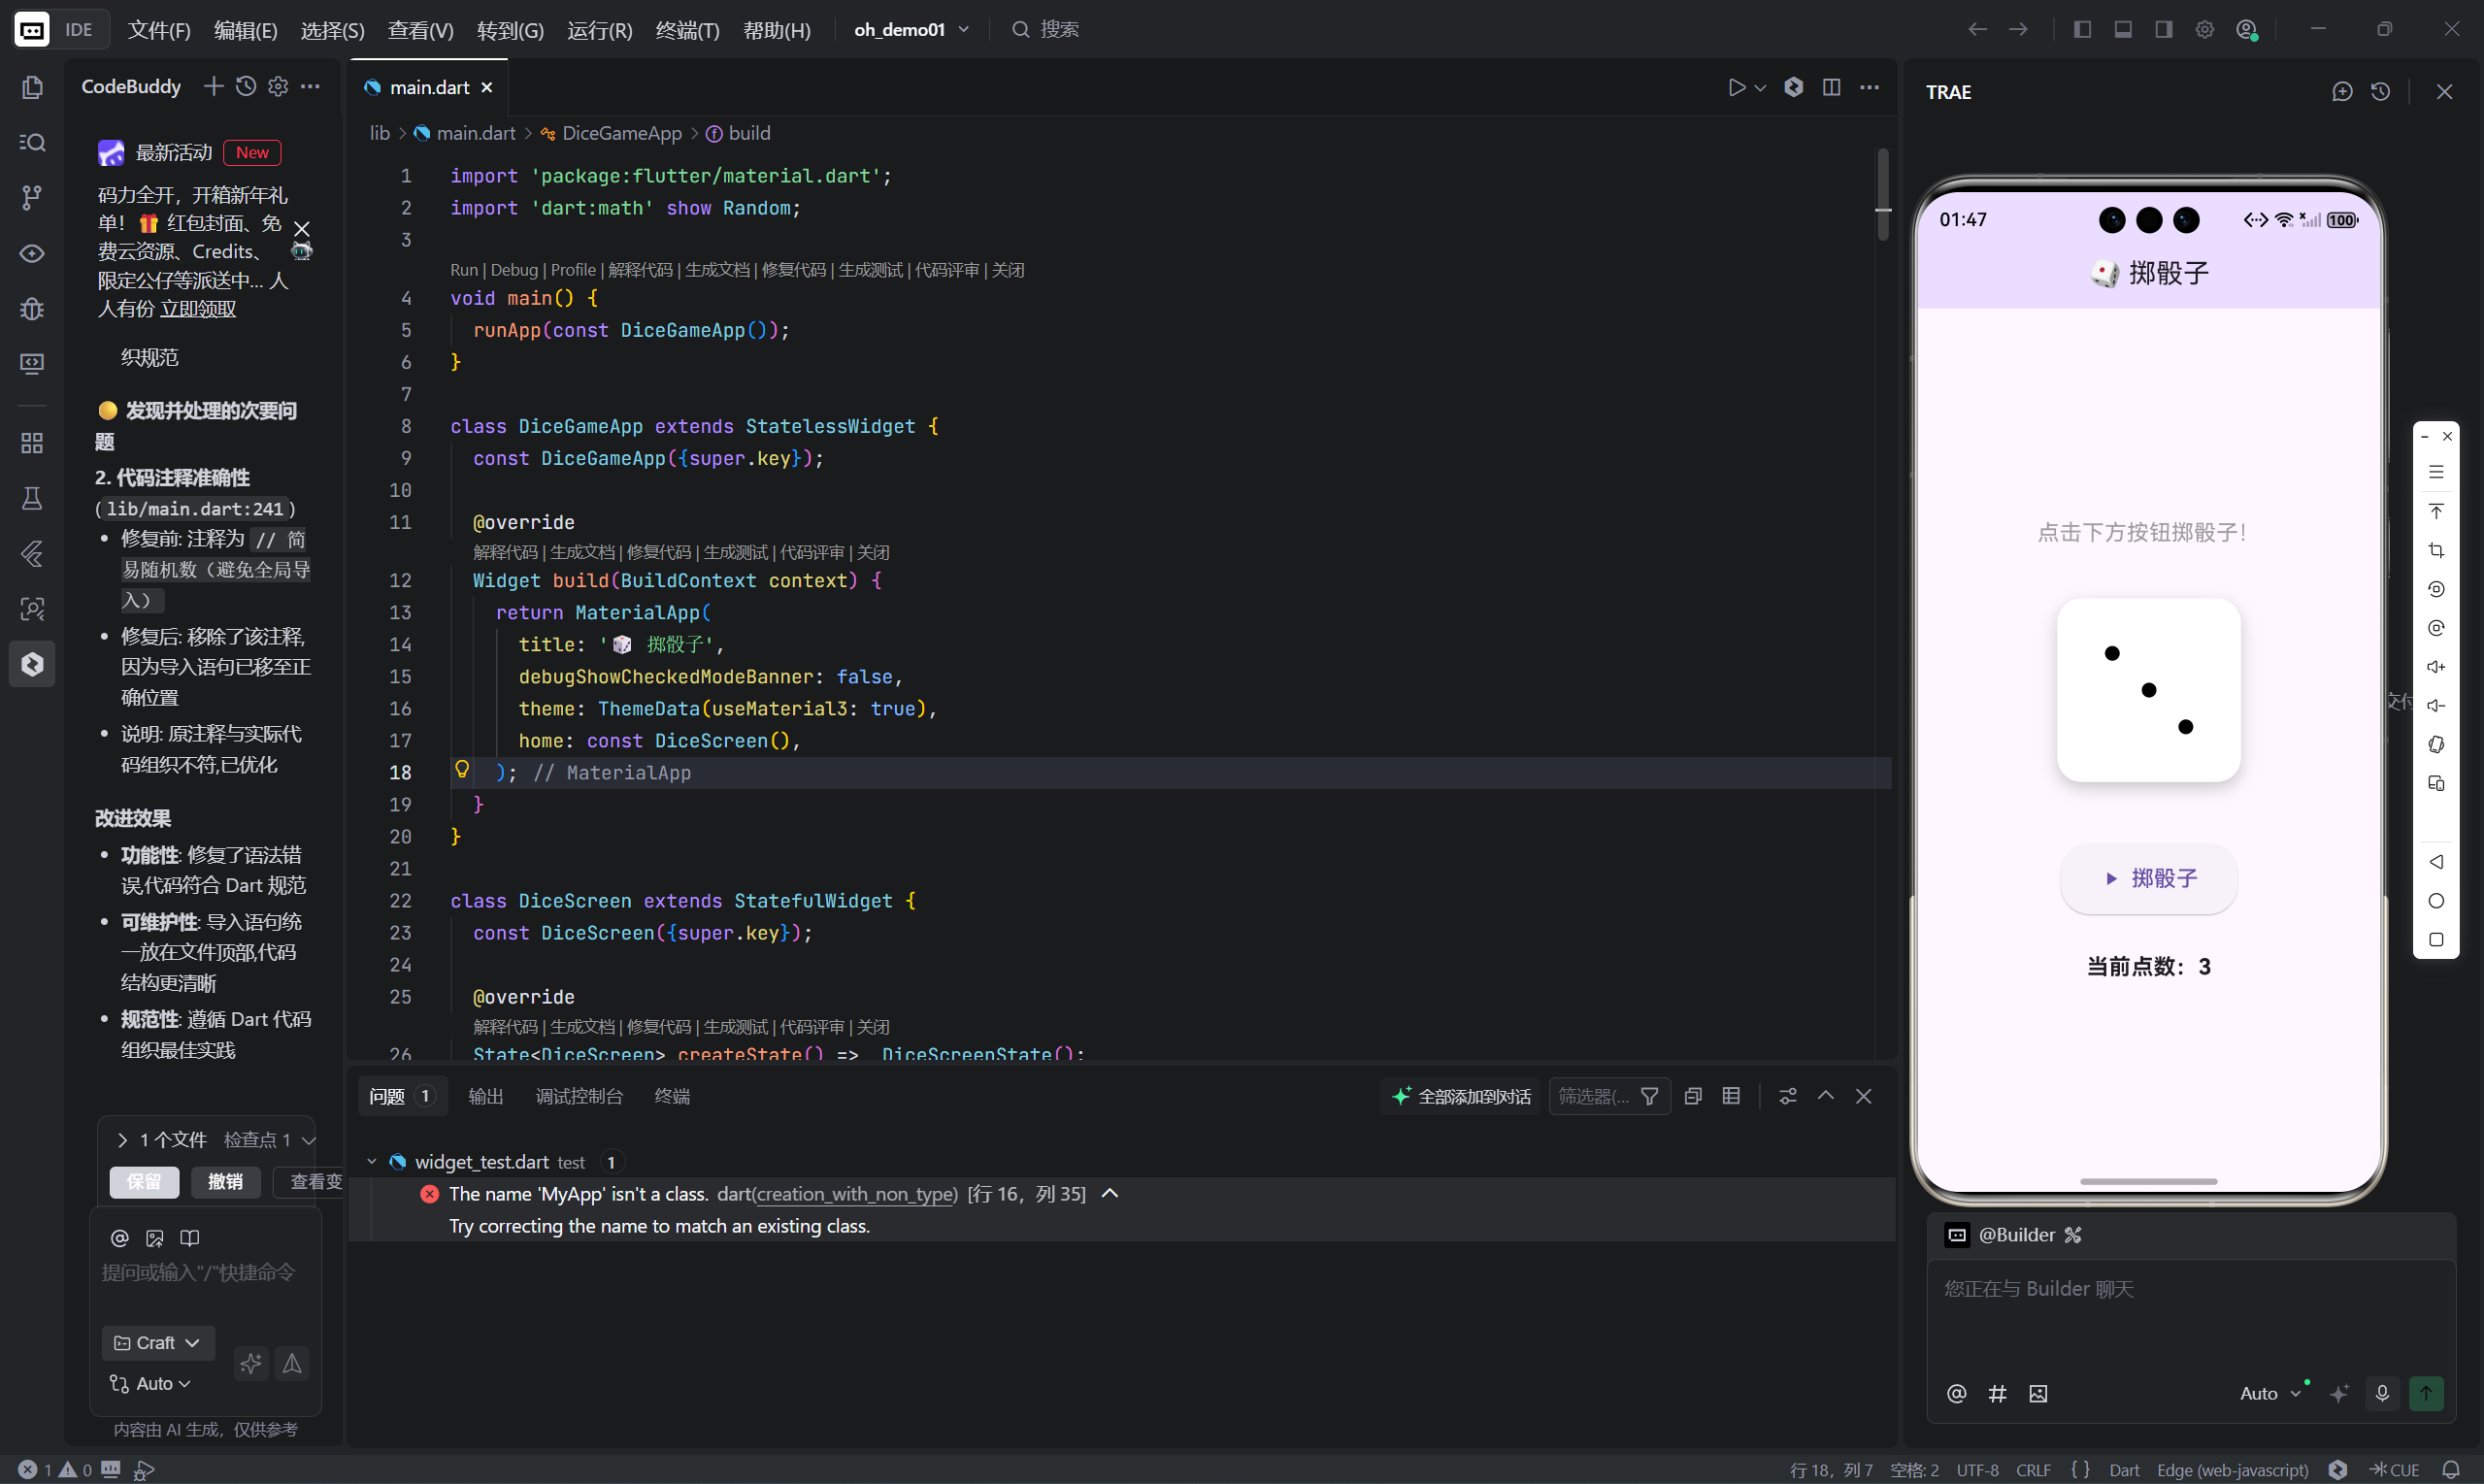Screen dimensions: 2484x1484
Task: Click the split editor icon
Action: click(x=1831, y=87)
